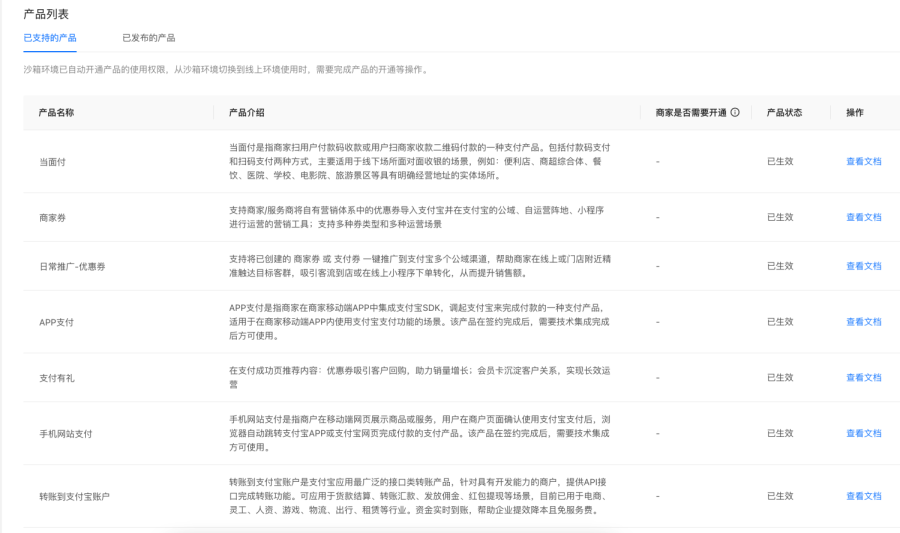Click 已生效 status of 支付有礼 row
Viewport: 900px width, 533px height.
coord(780,378)
